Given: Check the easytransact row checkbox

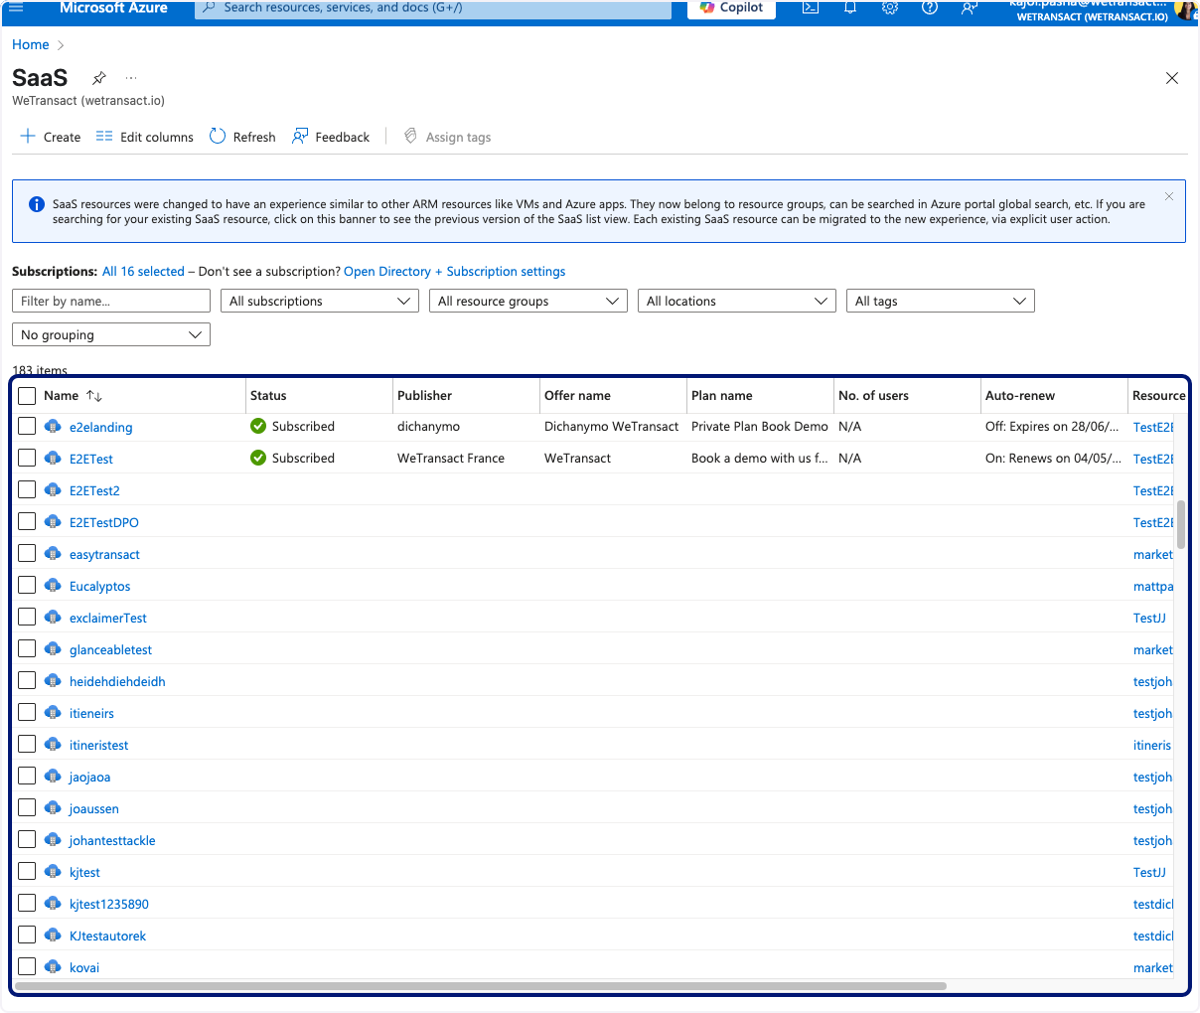Looking at the screenshot, I should [x=27, y=553].
